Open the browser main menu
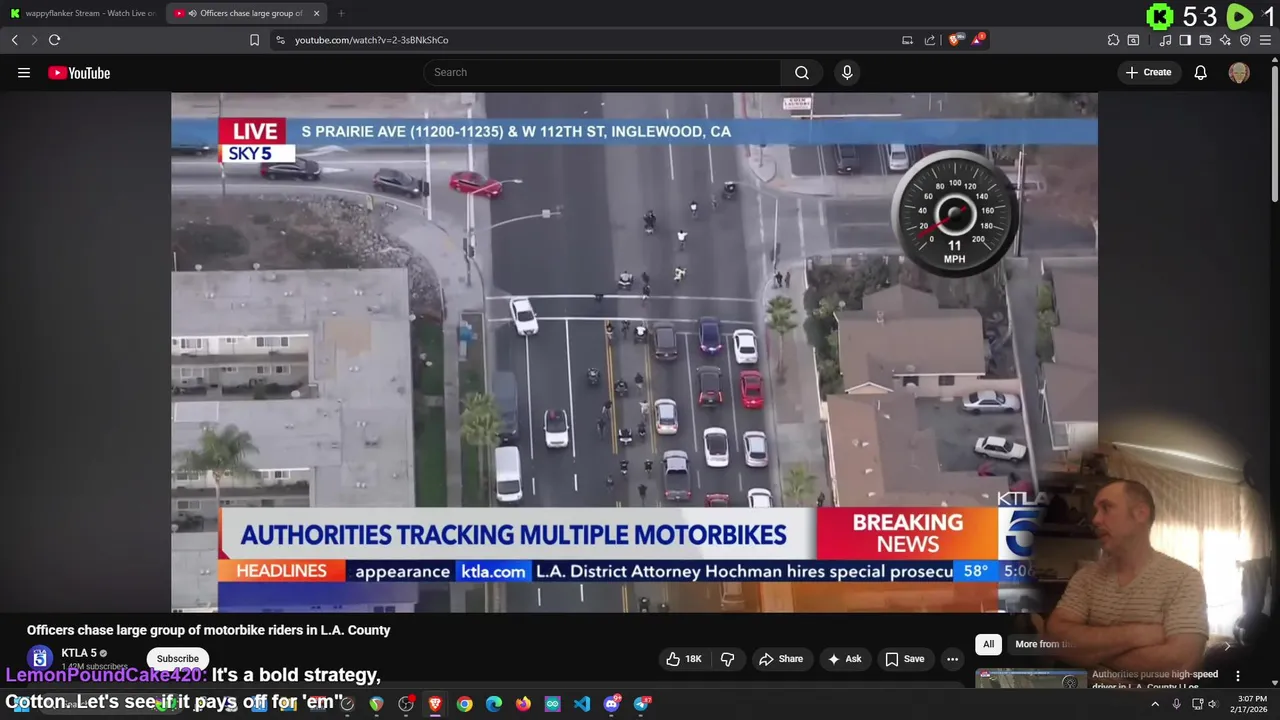The width and height of the screenshot is (1280, 720). [1266, 40]
